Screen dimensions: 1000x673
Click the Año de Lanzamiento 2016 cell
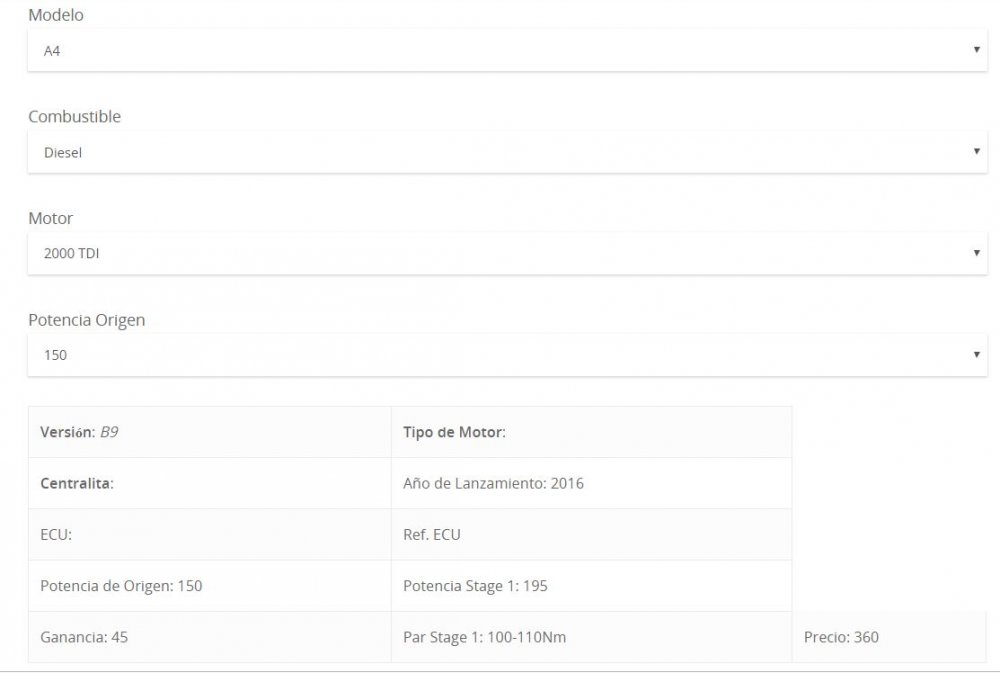pyautogui.click(x=591, y=483)
